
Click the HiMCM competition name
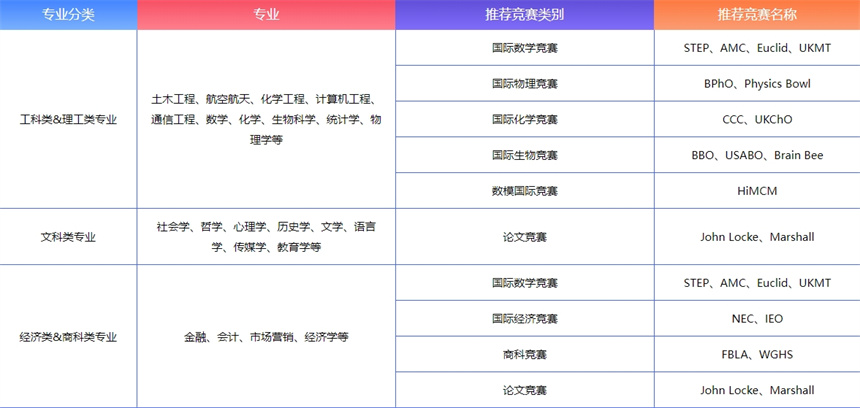[x=757, y=190]
